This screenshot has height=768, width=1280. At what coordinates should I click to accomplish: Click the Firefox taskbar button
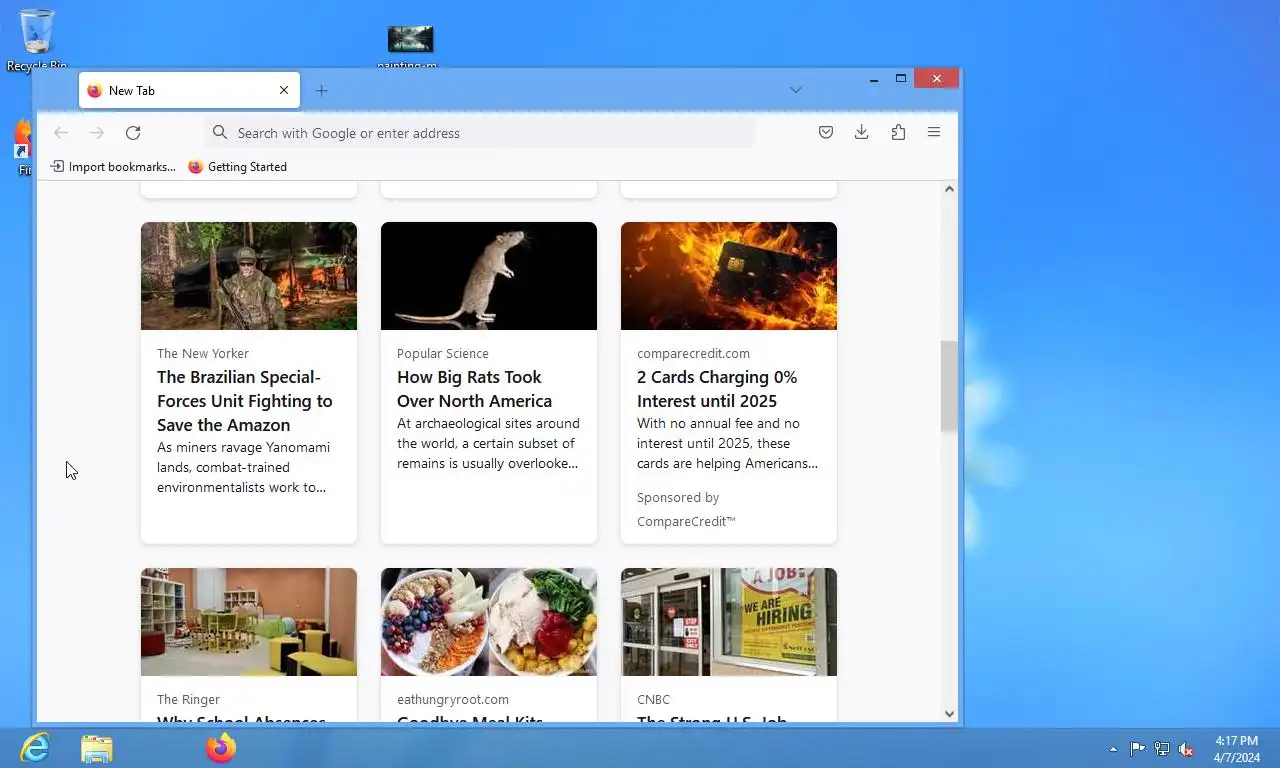tap(221, 748)
